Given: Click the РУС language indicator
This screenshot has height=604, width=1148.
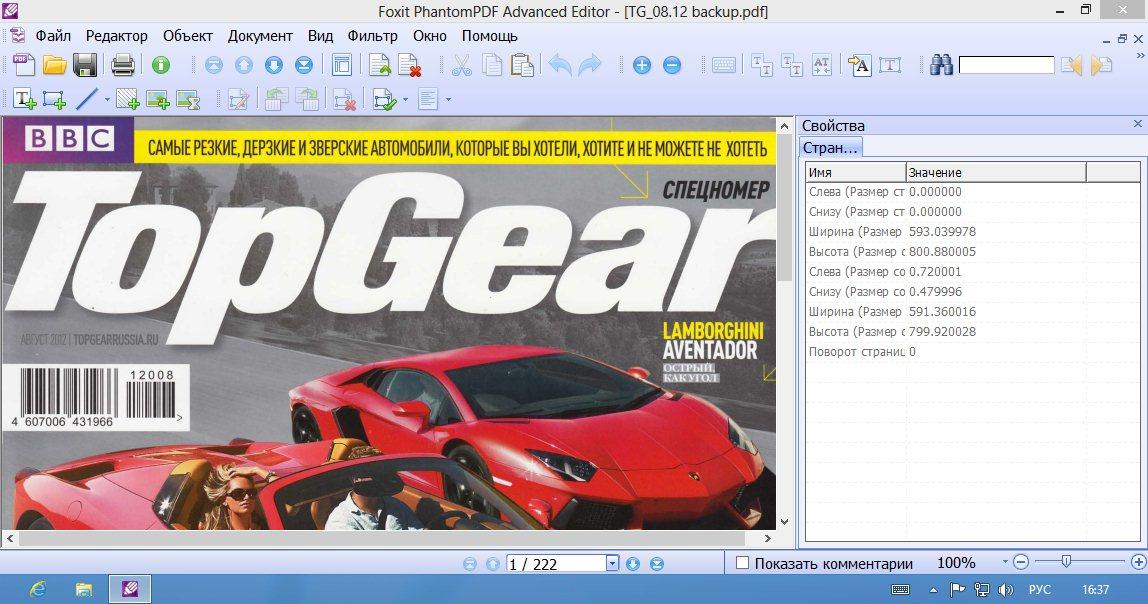Looking at the screenshot, I should [1040, 589].
